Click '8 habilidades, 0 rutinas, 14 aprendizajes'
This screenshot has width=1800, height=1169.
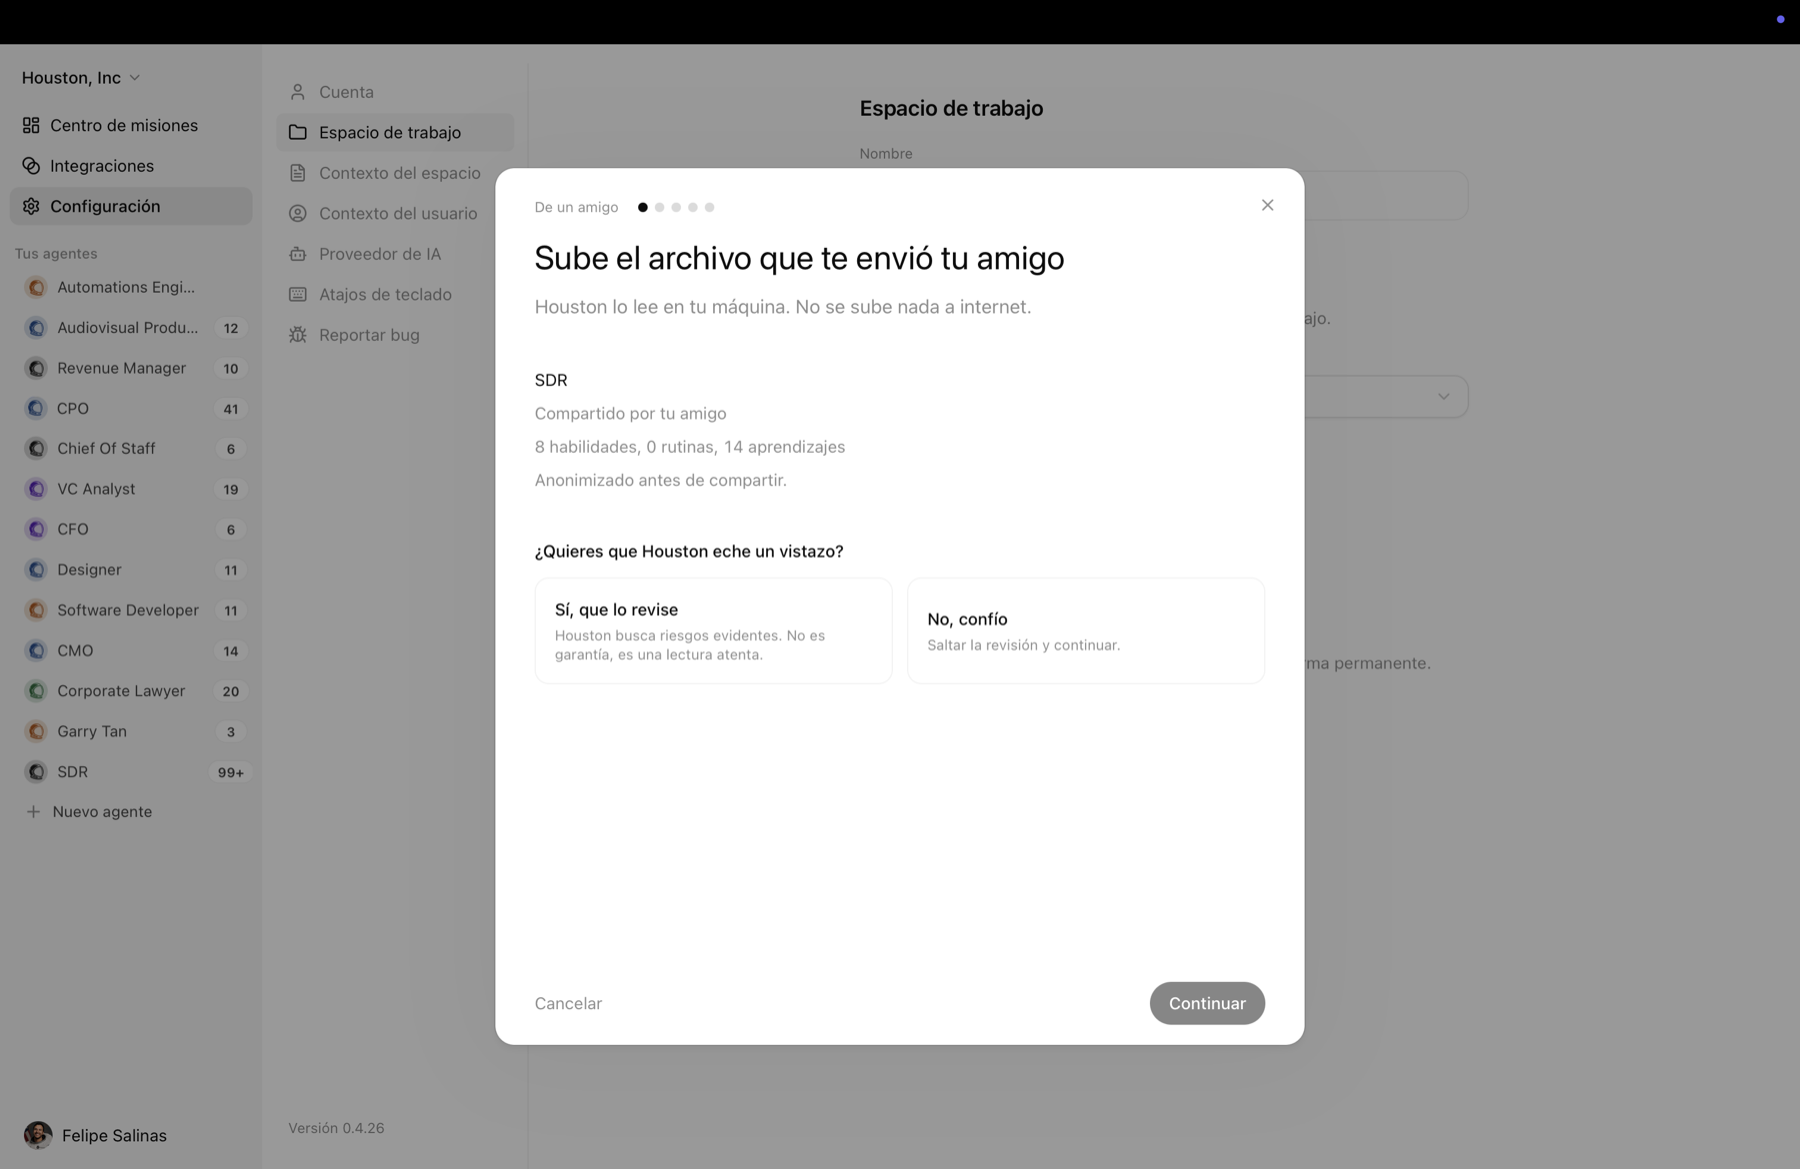coord(690,447)
